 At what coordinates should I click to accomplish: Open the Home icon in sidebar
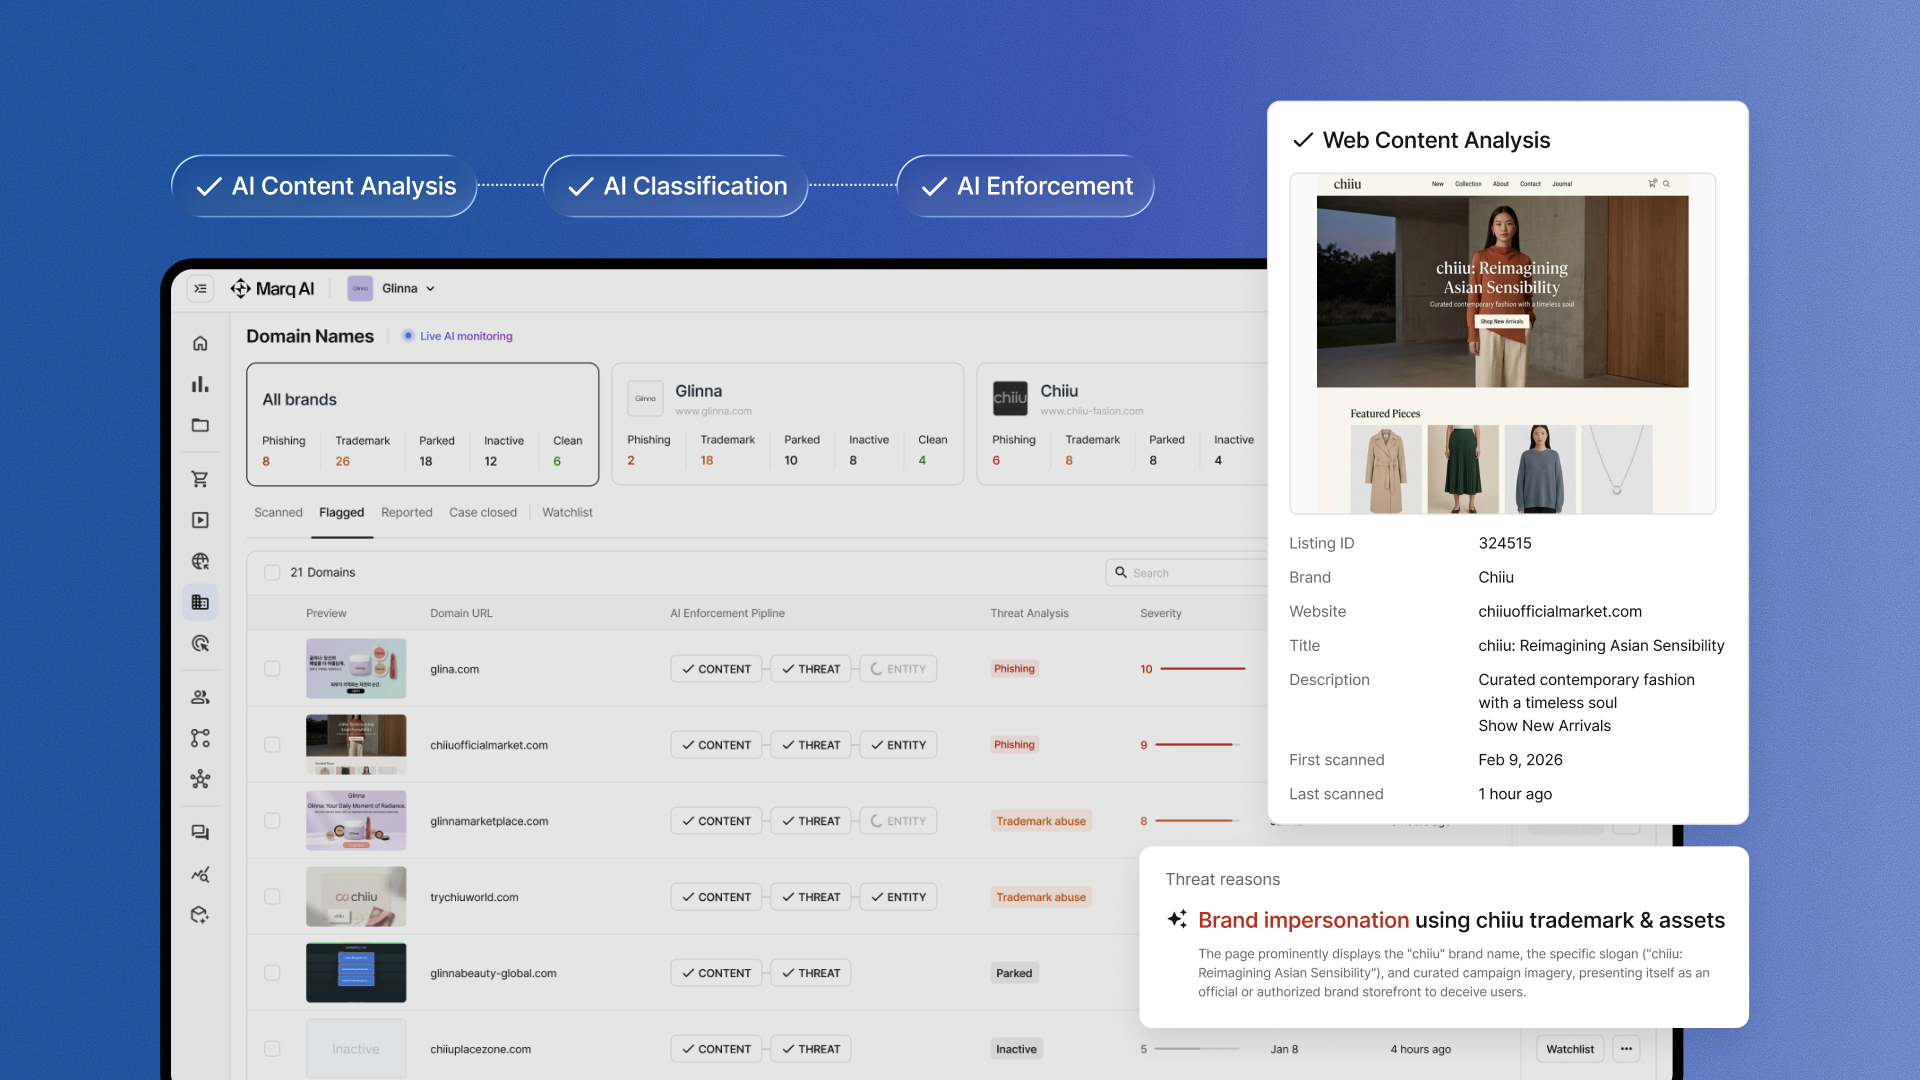tap(200, 344)
